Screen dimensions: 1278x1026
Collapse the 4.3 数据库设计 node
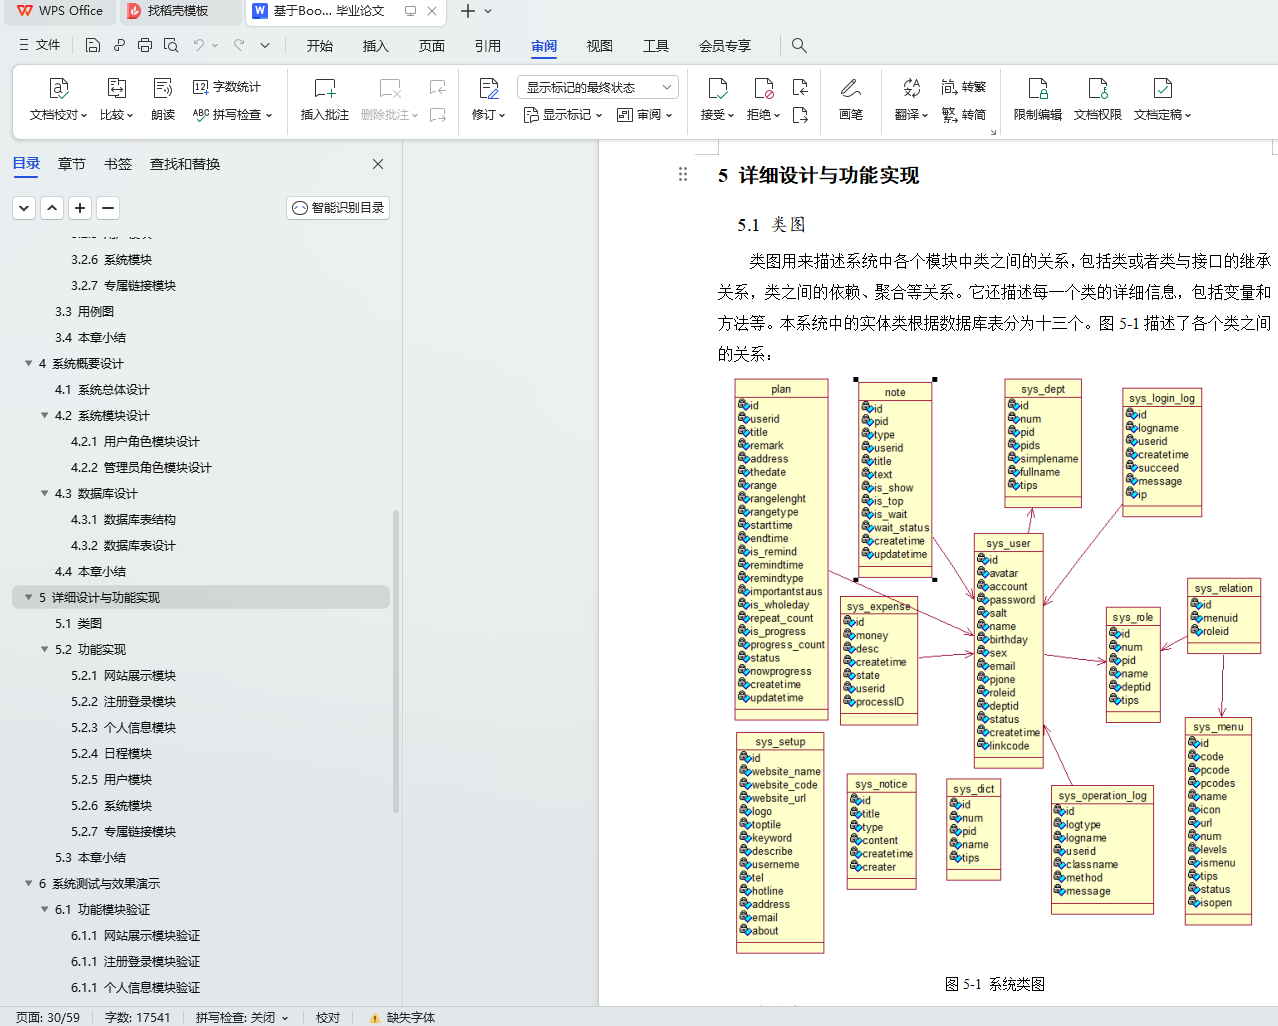tap(44, 493)
